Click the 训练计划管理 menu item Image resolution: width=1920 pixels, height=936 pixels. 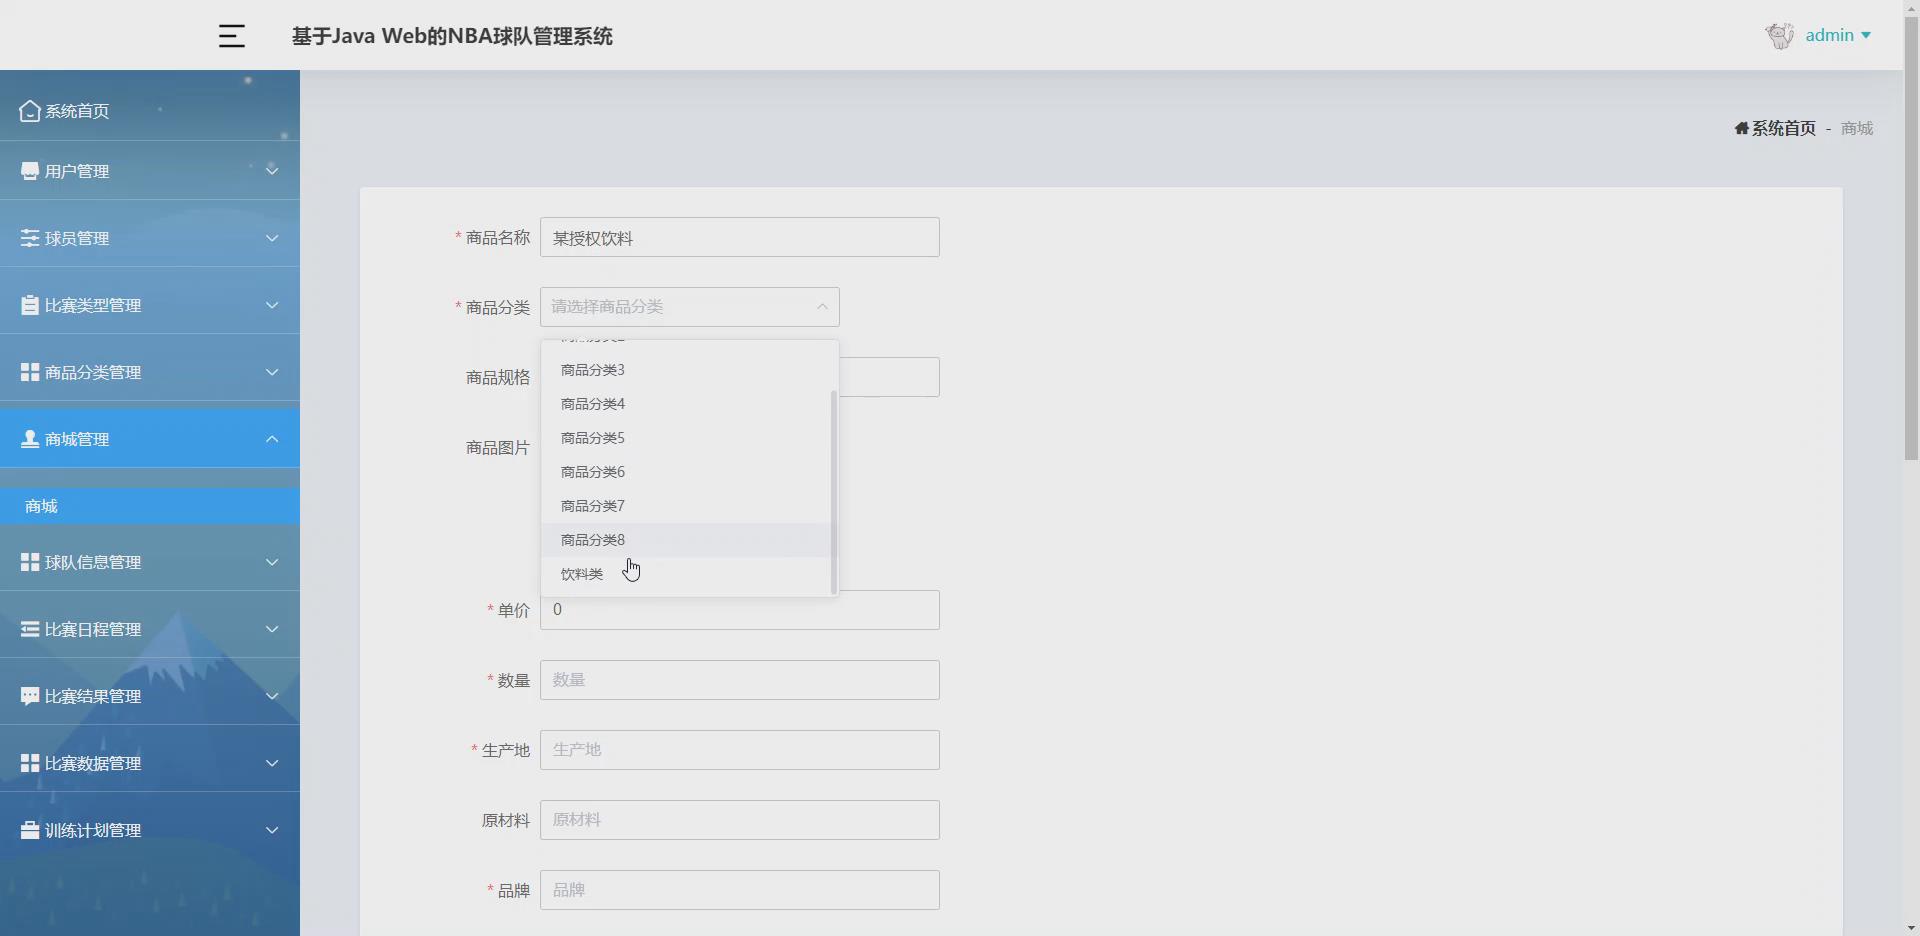(x=93, y=829)
